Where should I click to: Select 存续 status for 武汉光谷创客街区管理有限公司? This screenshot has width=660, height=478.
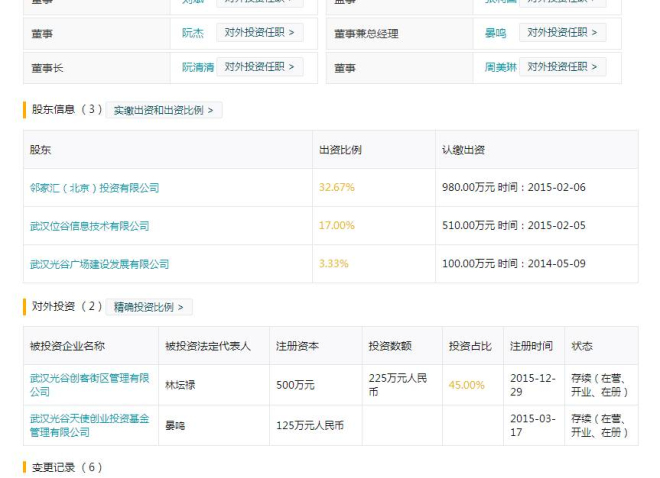click(600, 385)
